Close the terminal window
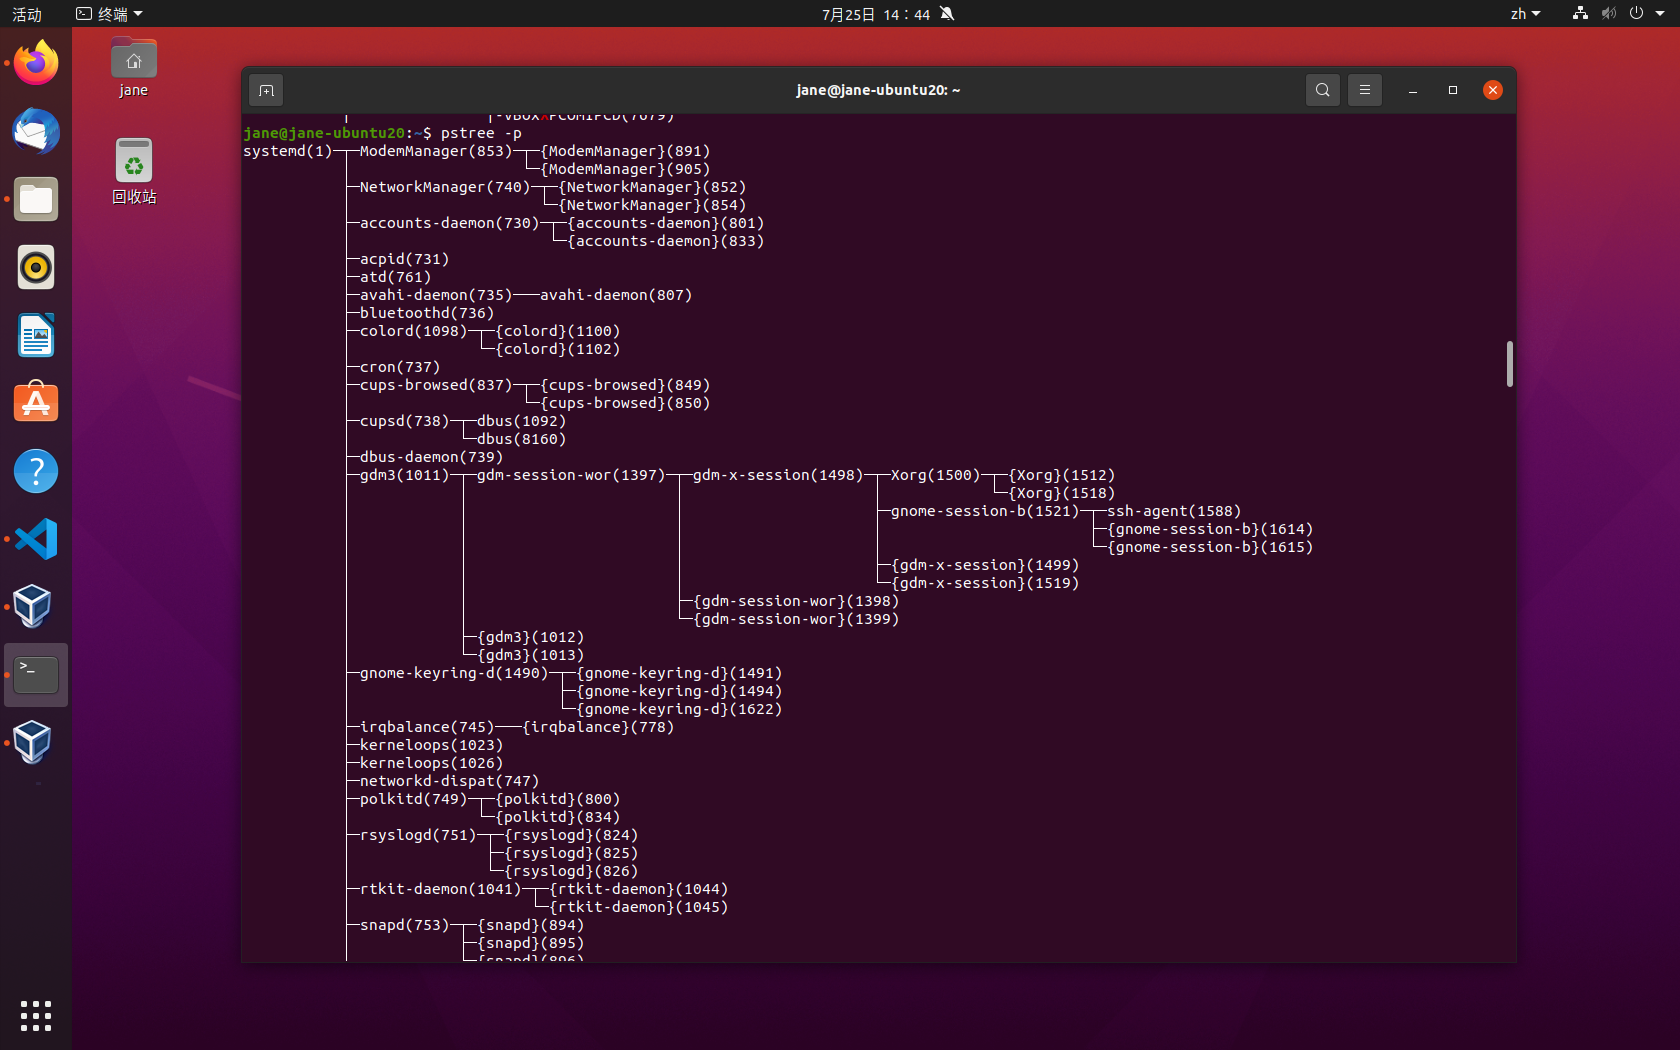This screenshot has height=1050, width=1680. click(x=1493, y=90)
